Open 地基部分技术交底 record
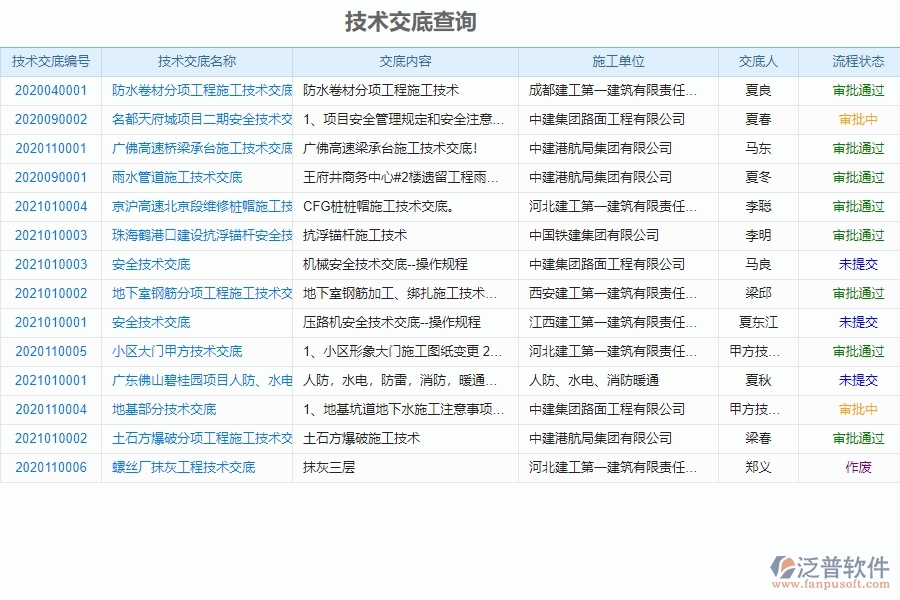Screen dimensions: 900x600 click(163, 409)
